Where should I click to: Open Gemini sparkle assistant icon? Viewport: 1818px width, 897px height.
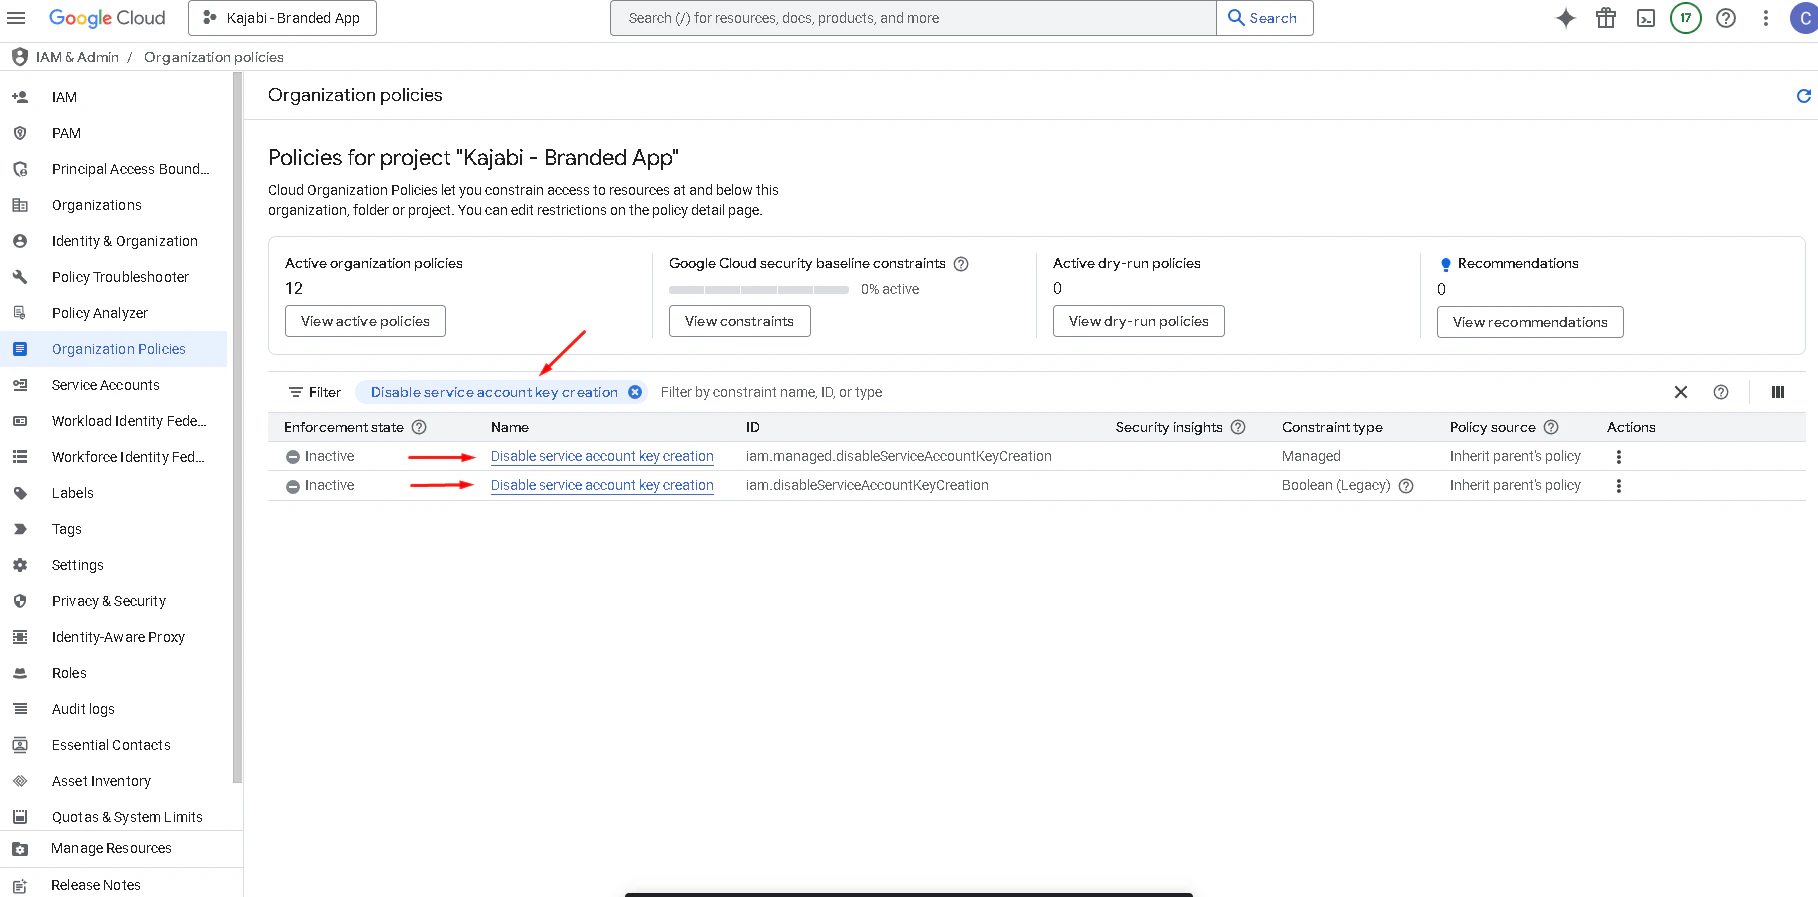[x=1566, y=18]
